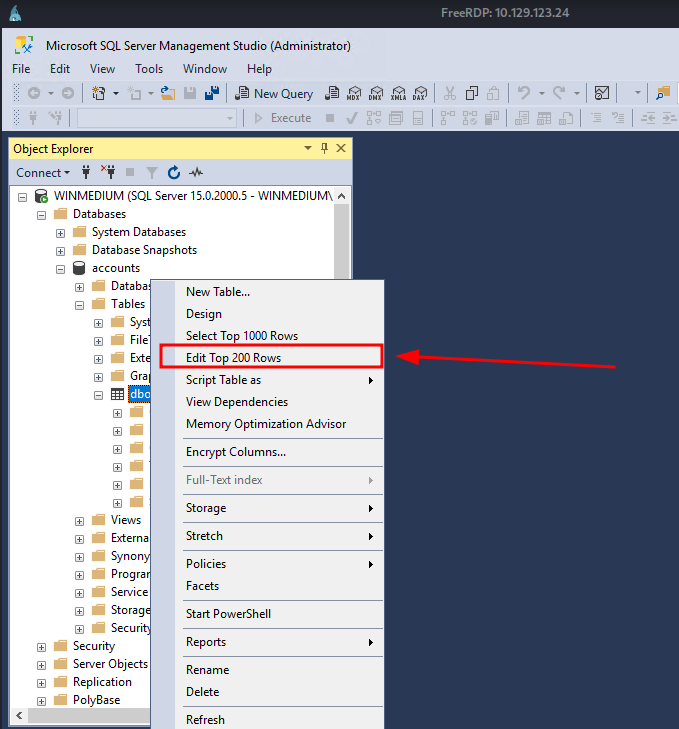Open the File menu

point(21,69)
